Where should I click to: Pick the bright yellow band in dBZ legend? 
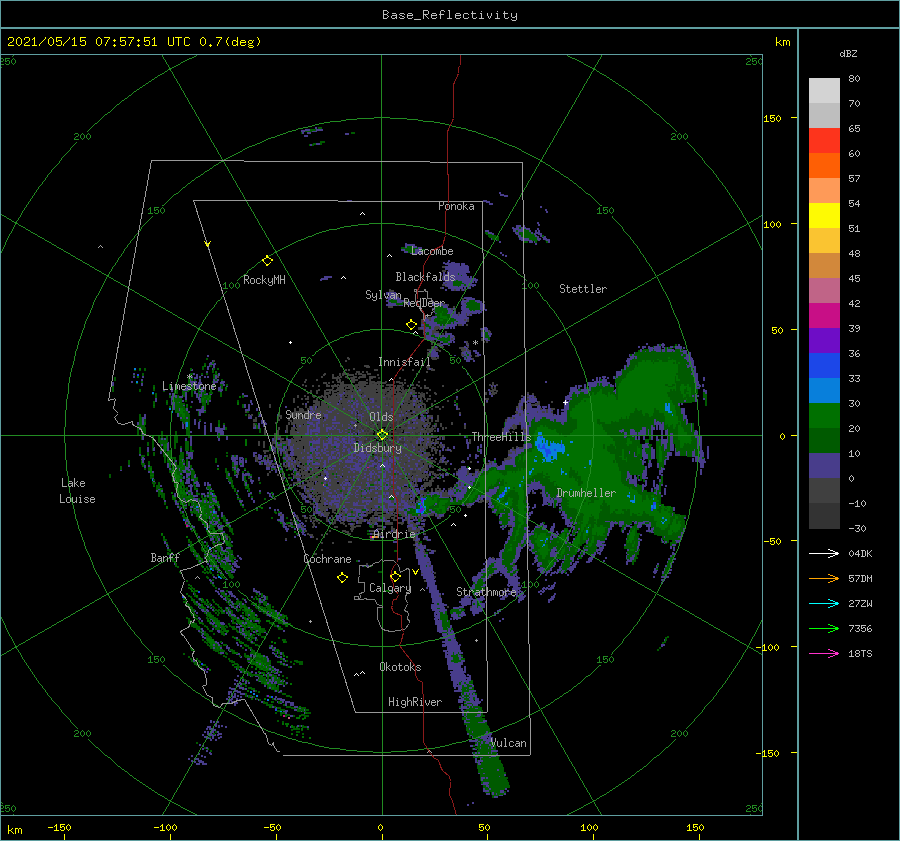(824, 216)
